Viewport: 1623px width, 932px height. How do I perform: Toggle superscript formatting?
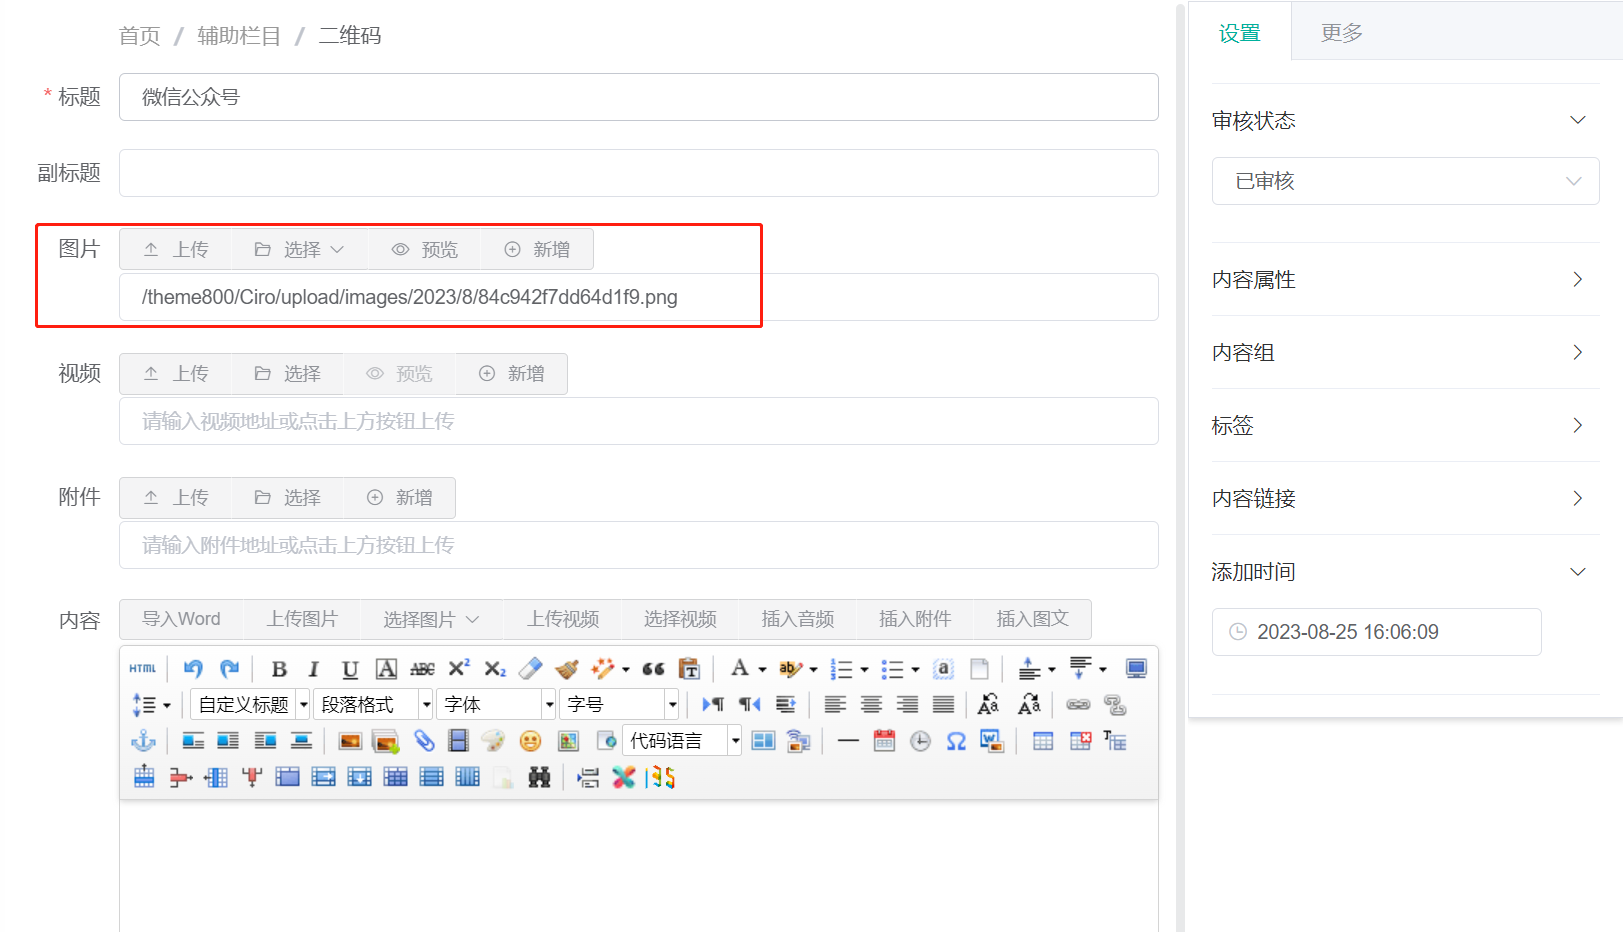[x=457, y=668]
